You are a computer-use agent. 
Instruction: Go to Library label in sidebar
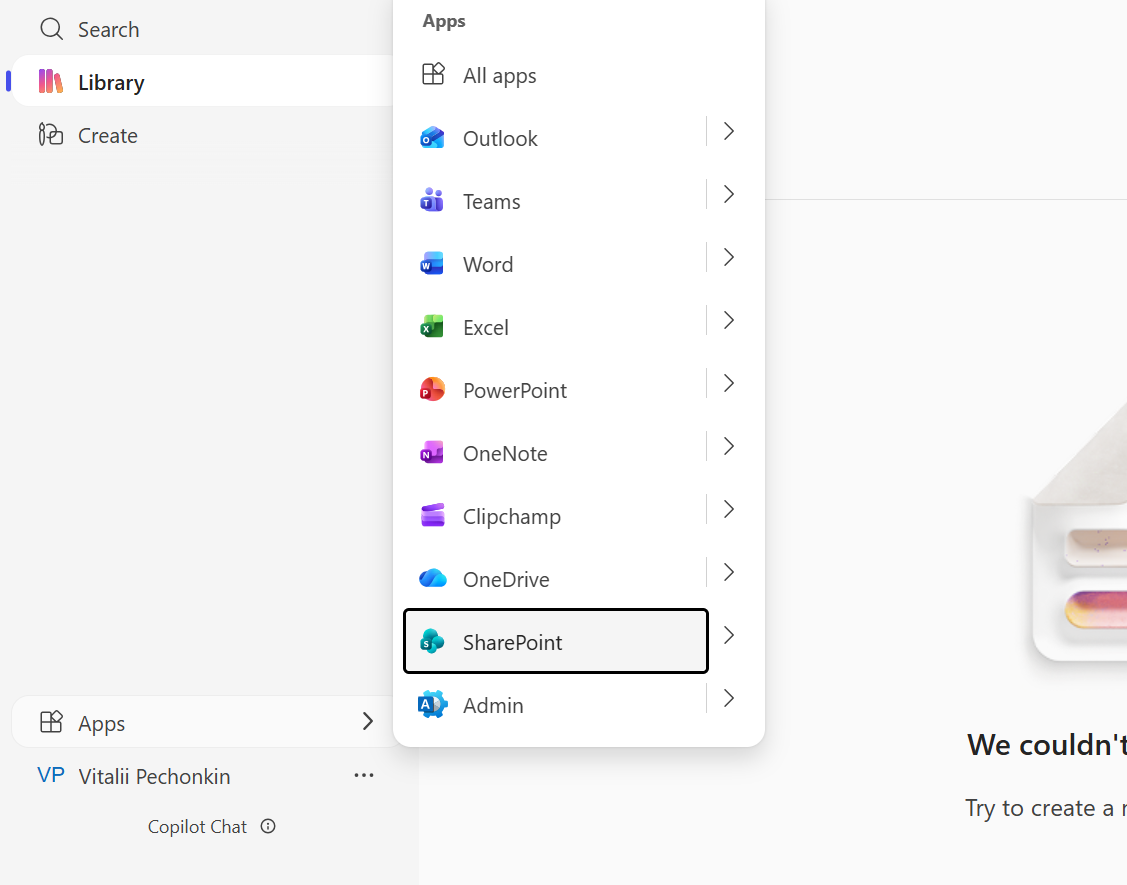[111, 83]
